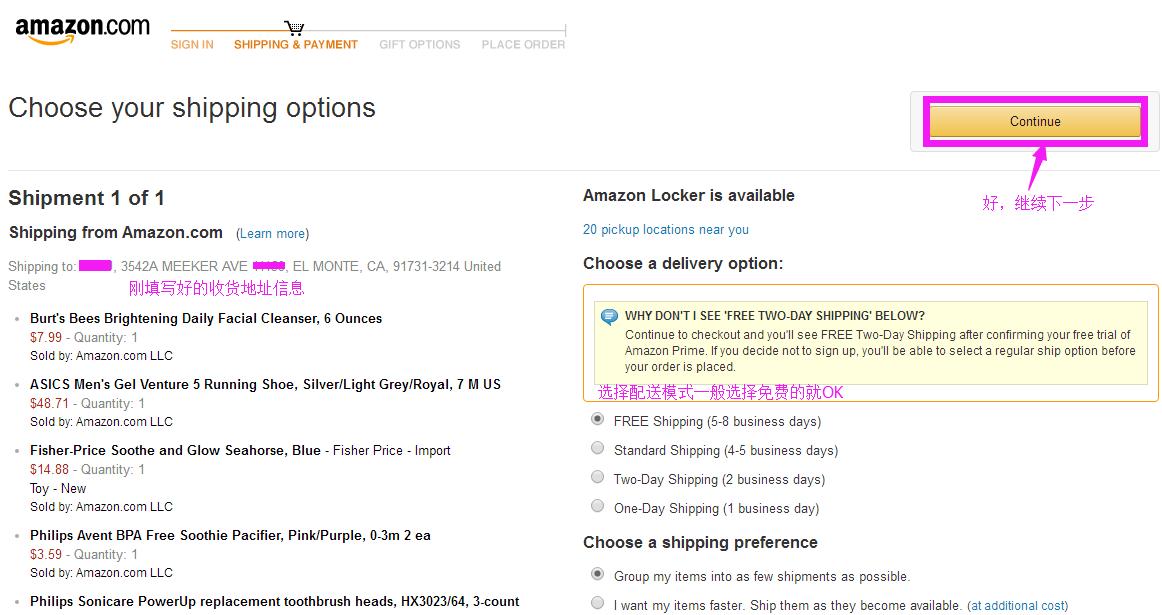
Task: Click the yellow Continue button
Action: (x=1035, y=122)
